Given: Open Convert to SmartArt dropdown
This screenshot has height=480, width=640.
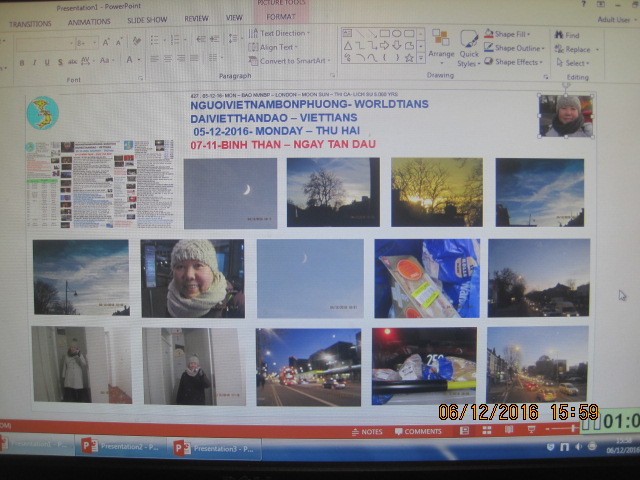Looking at the screenshot, I should [x=289, y=61].
